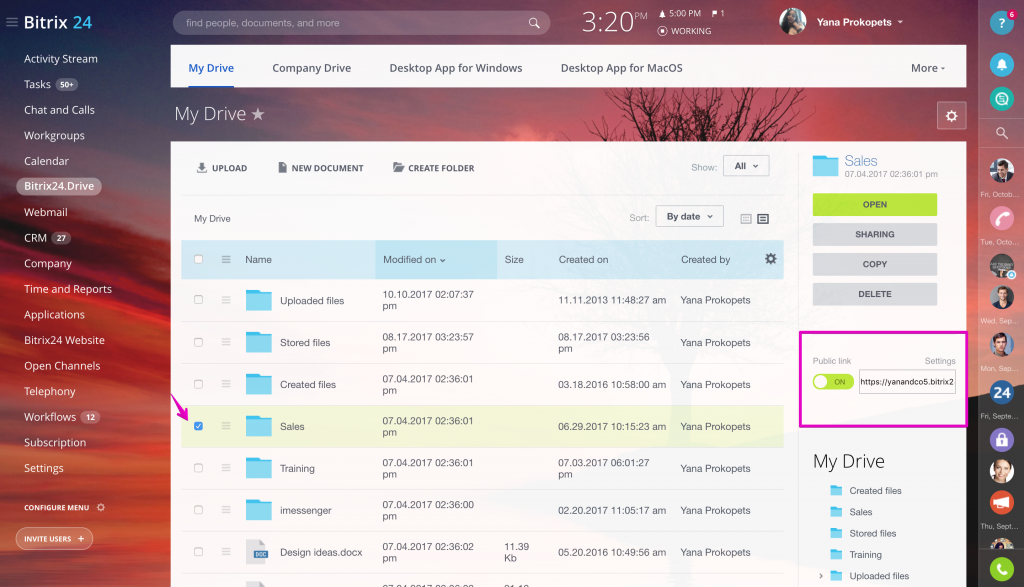Open the Sort By date dropdown
The image size is (1024, 587).
click(690, 216)
